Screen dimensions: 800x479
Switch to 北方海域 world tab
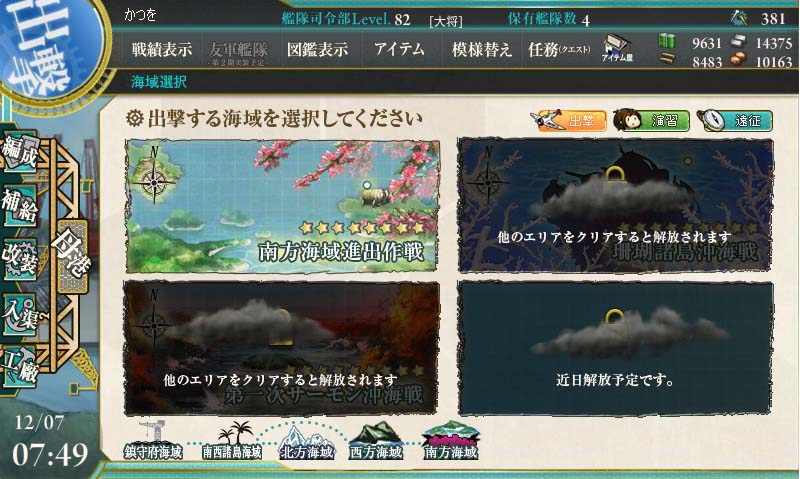tap(306, 442)
